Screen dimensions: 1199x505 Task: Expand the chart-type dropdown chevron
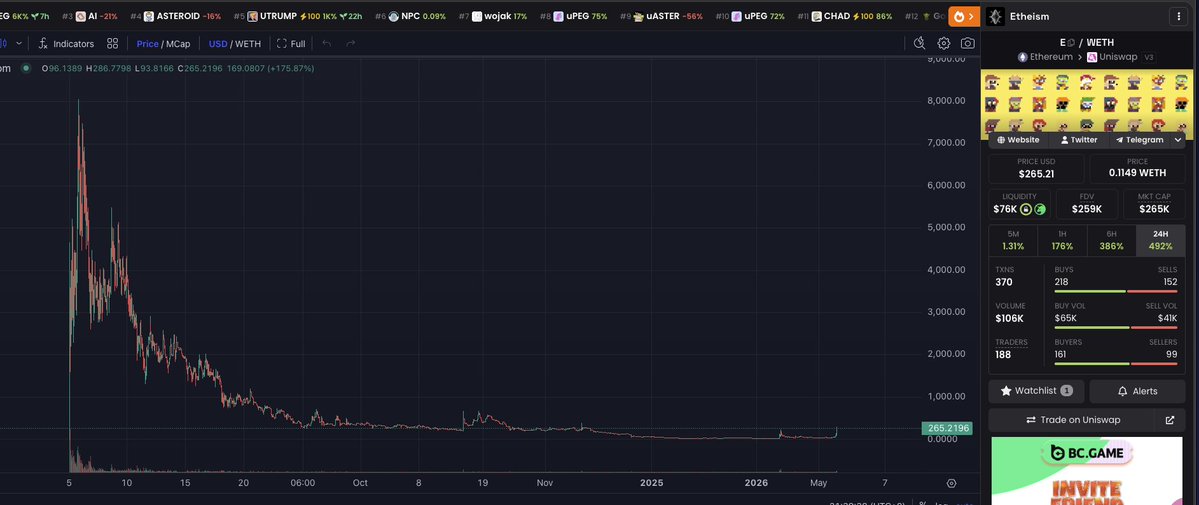(x=19, y=44)
